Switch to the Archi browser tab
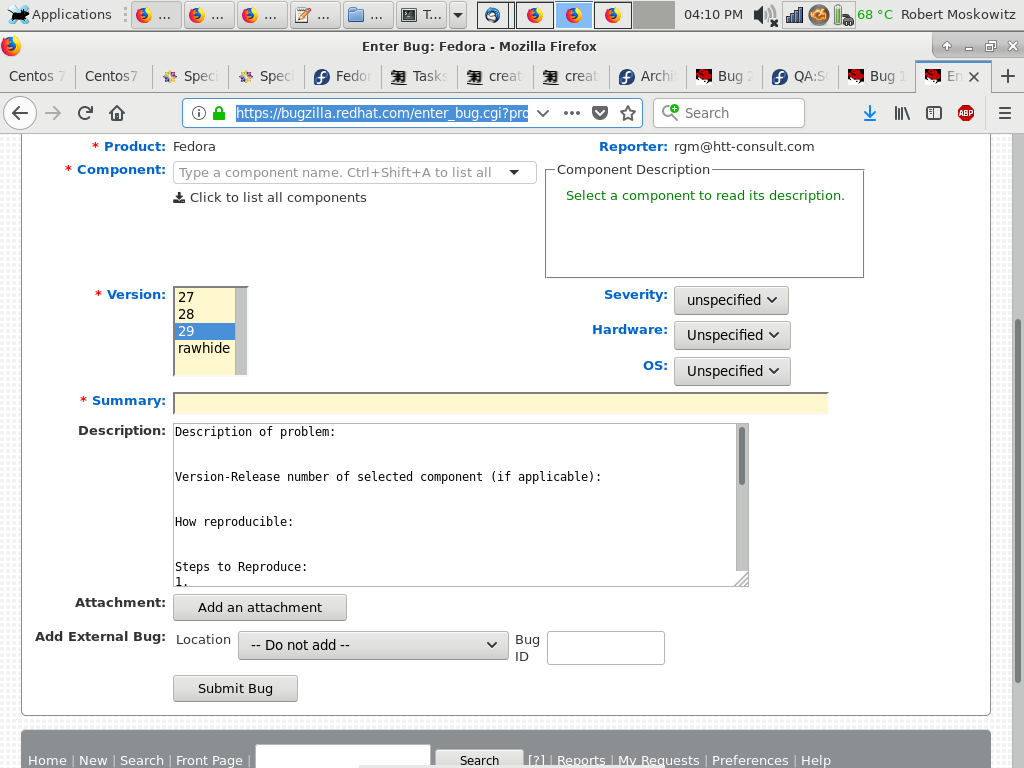This screenshot has height=768, width=1024. coord(647,76)
